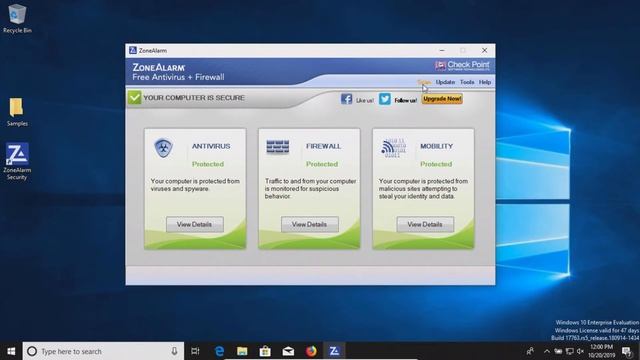This screenshot has height=360, width=640.
Task: Open the highlighted menu left of Update
Action: [424, 82]
